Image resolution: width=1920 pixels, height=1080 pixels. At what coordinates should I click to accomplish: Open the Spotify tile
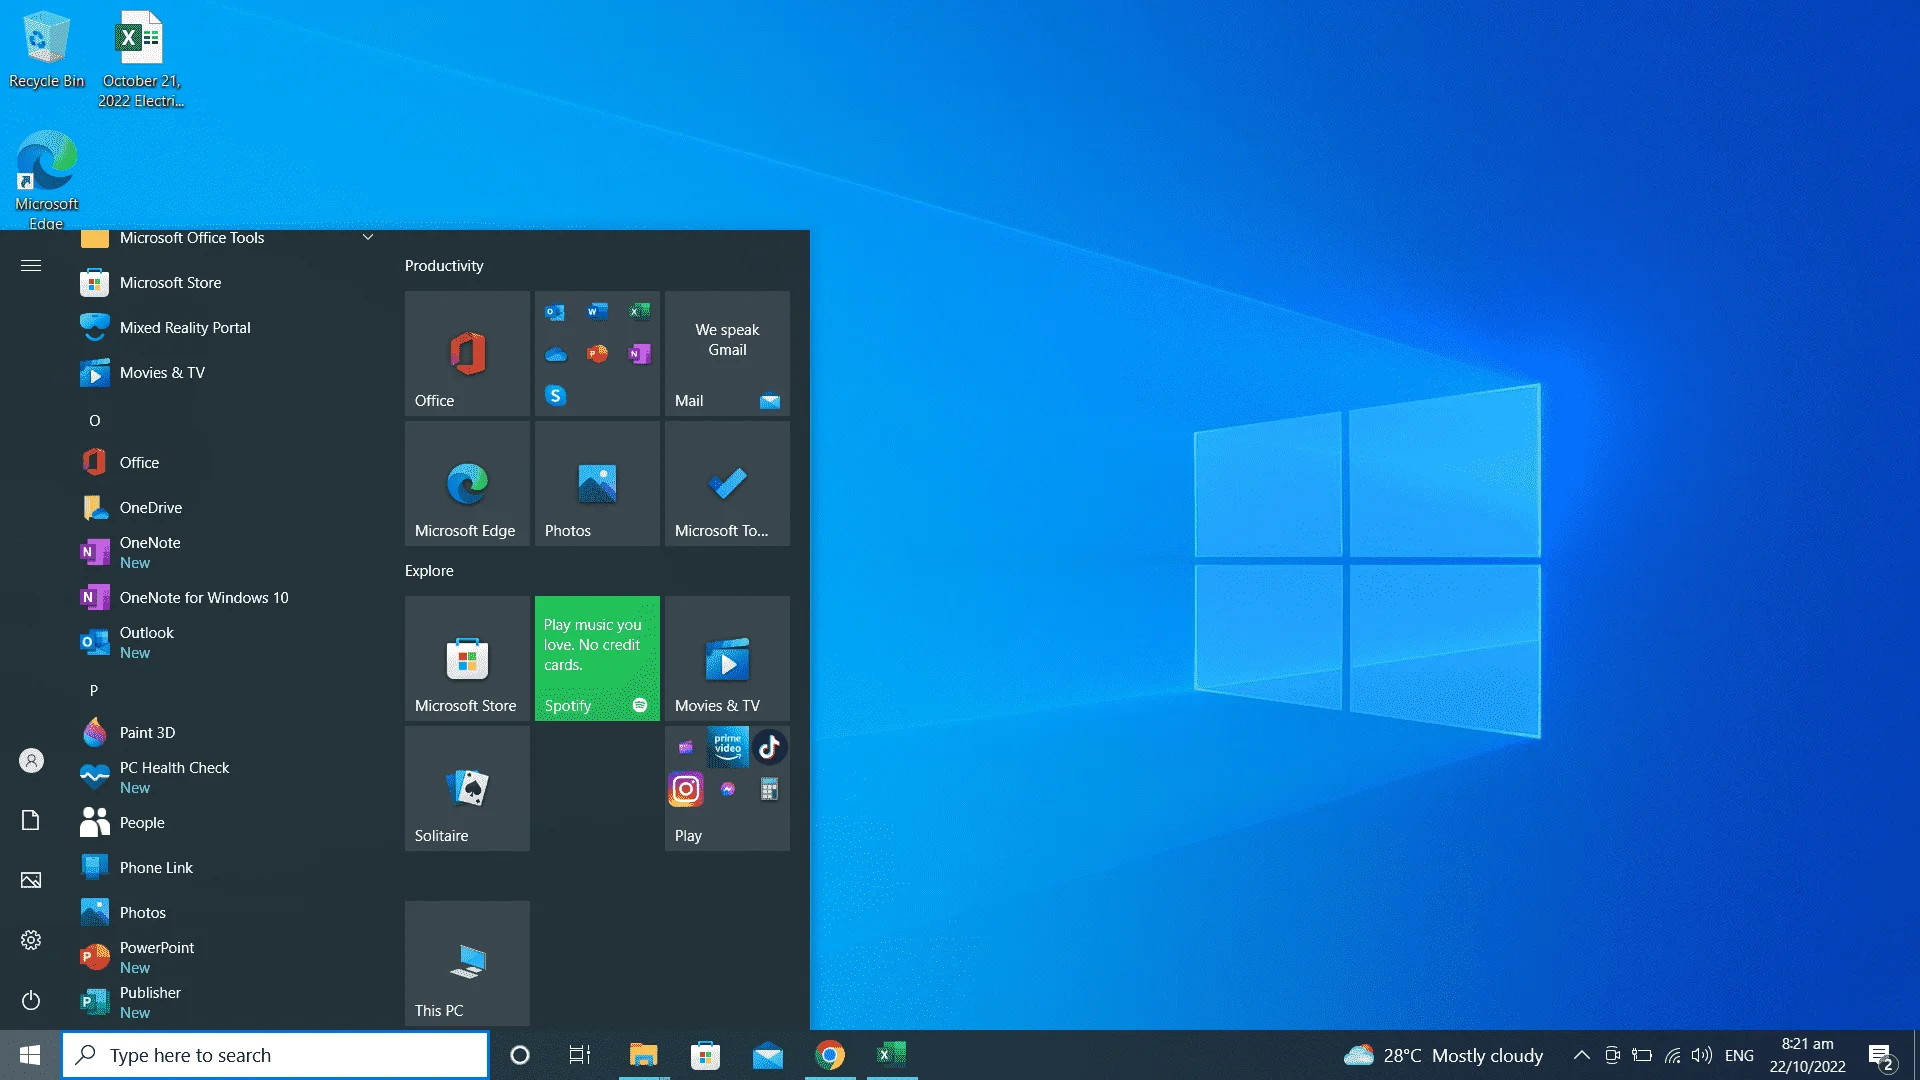597,658
